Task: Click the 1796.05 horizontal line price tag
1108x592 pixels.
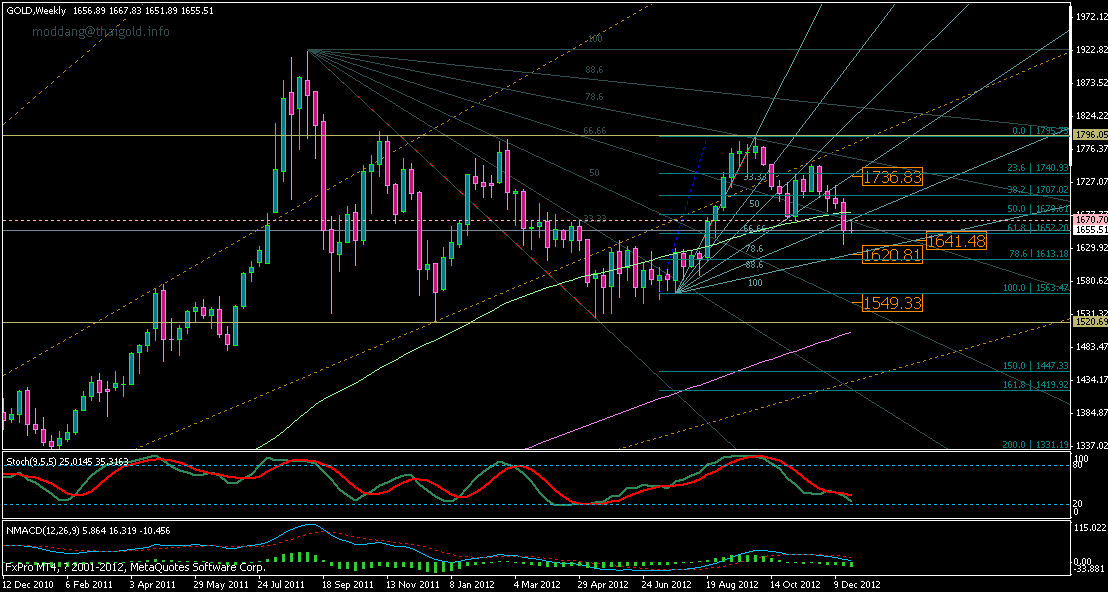Action: coord(1089,134)
